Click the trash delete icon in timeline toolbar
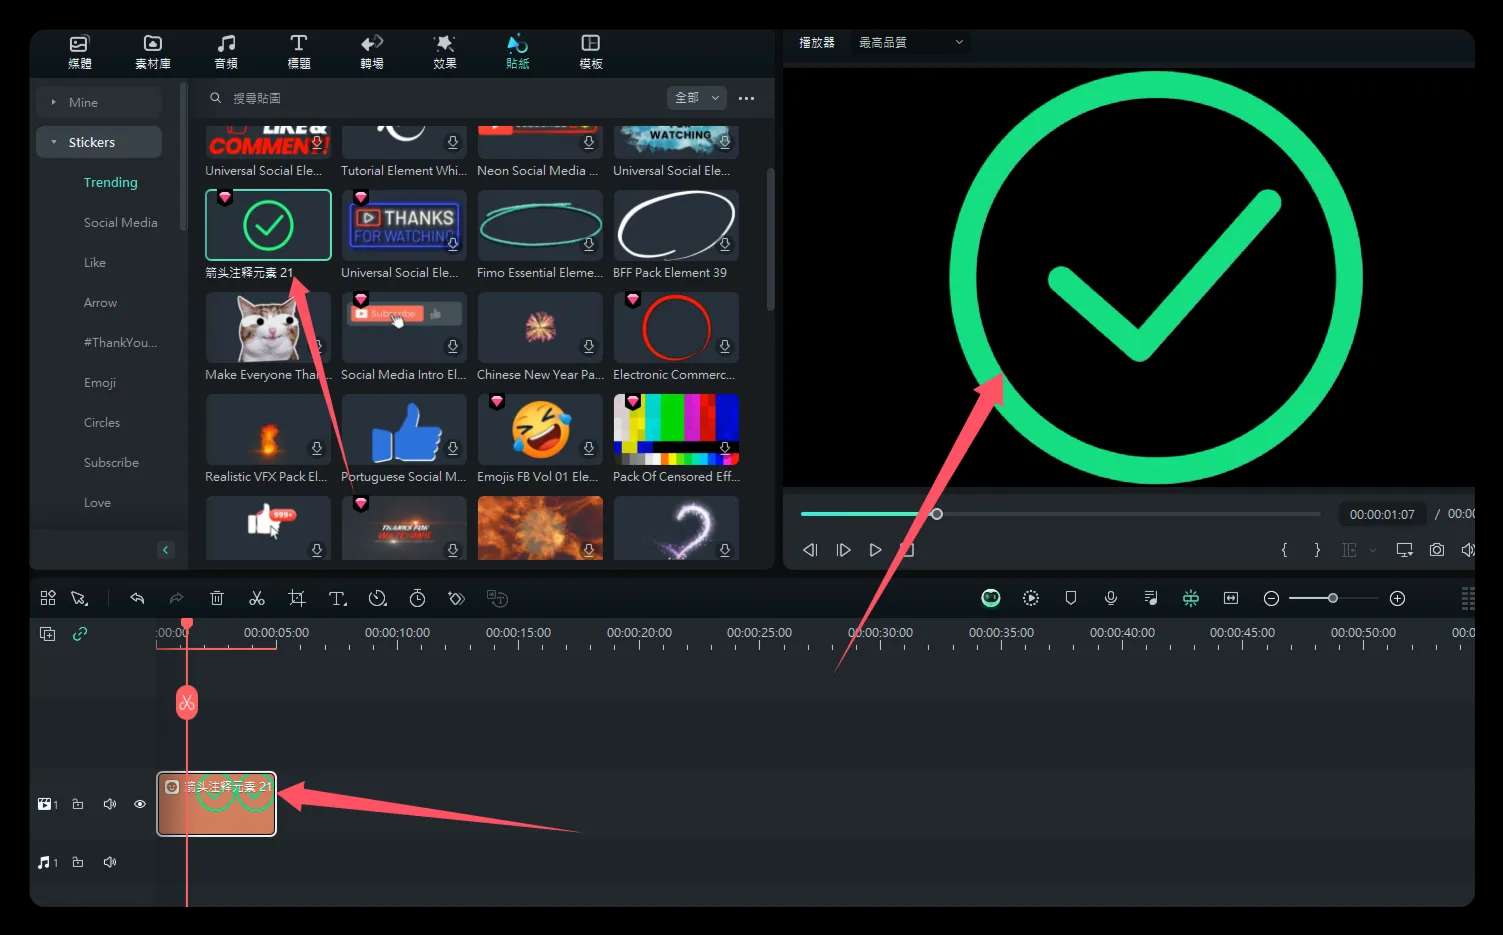 tap(217, 598)
